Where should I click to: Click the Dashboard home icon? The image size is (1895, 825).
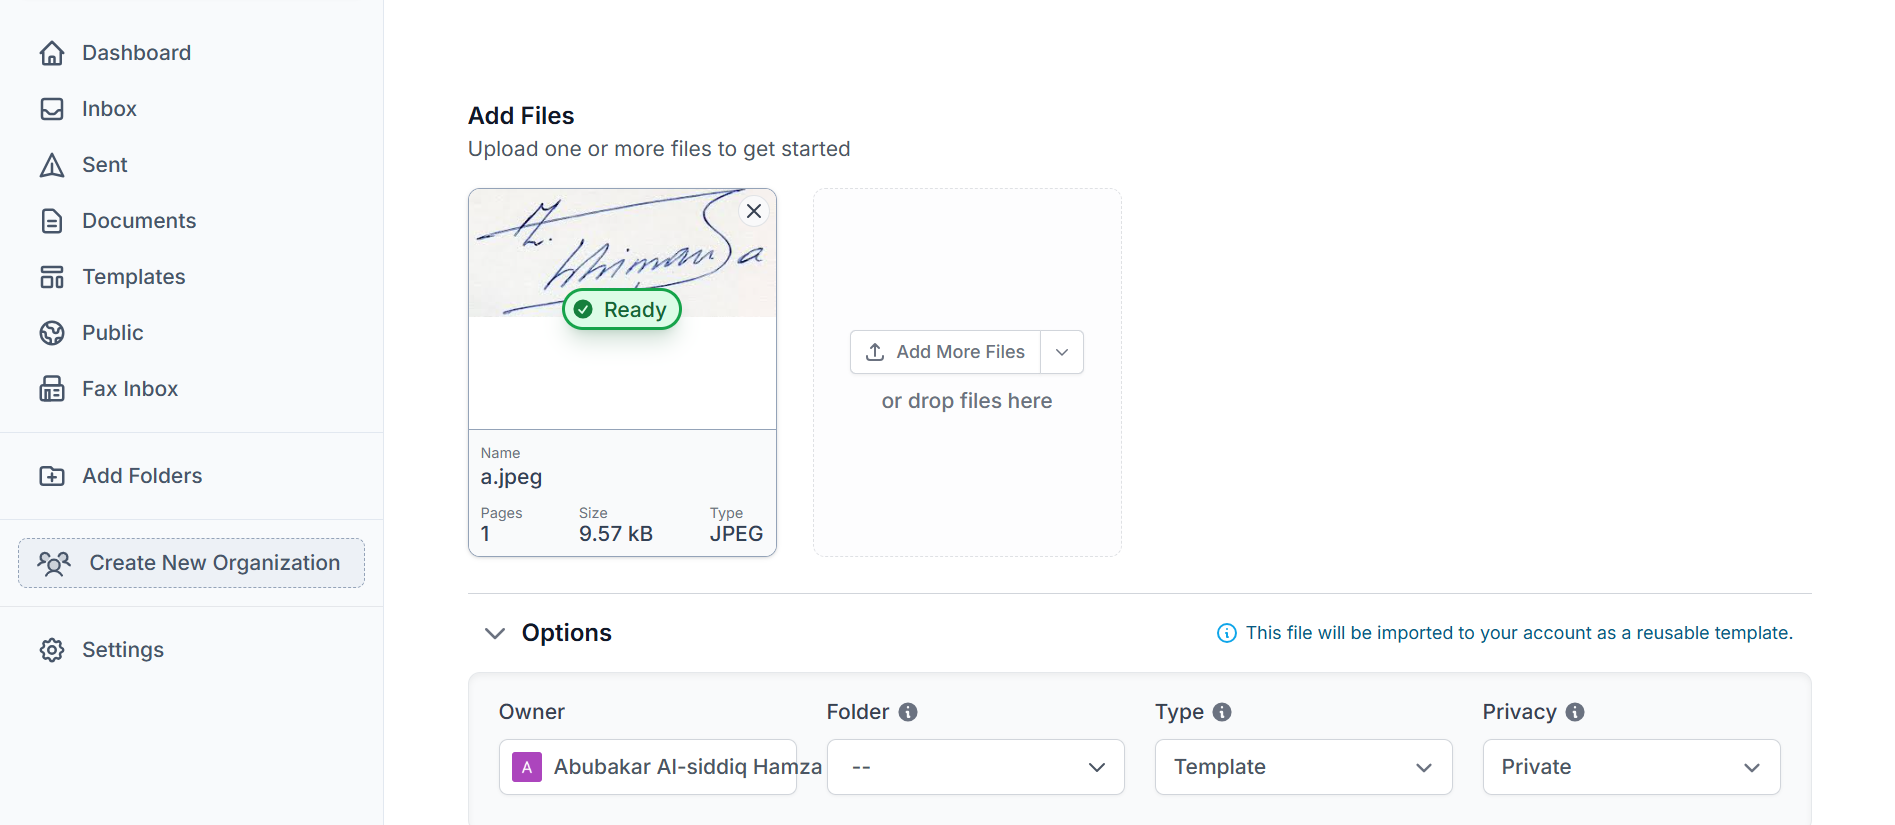tap(52, 53)
